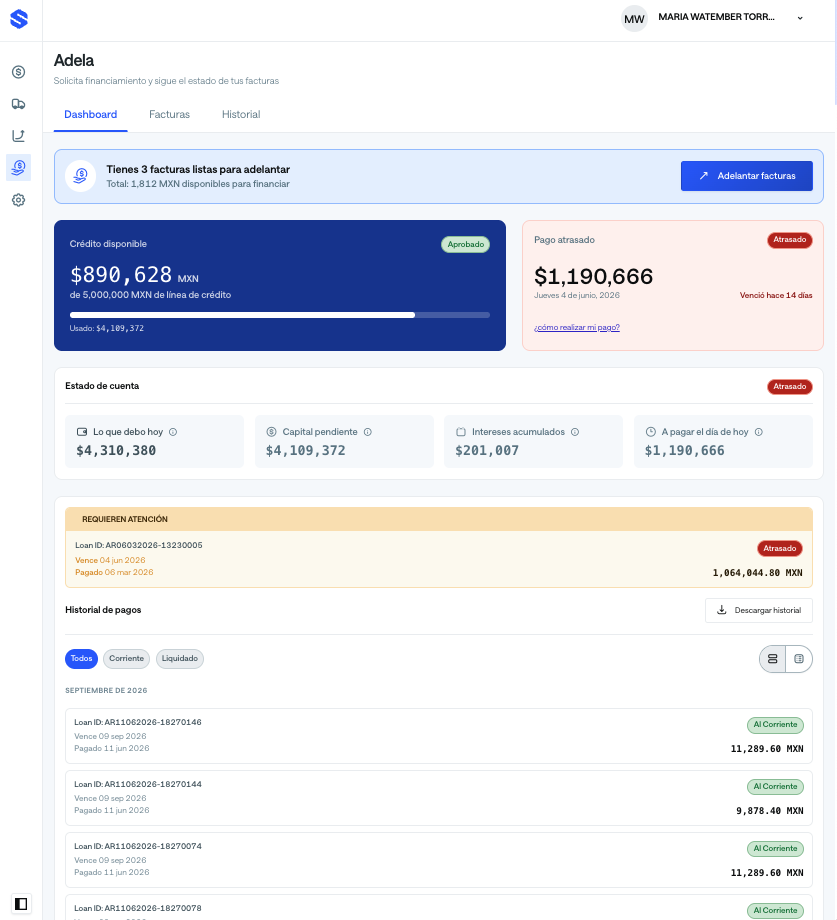Switch to the Historial tab
The image size is (837, 920).
[x=241, y=115]
